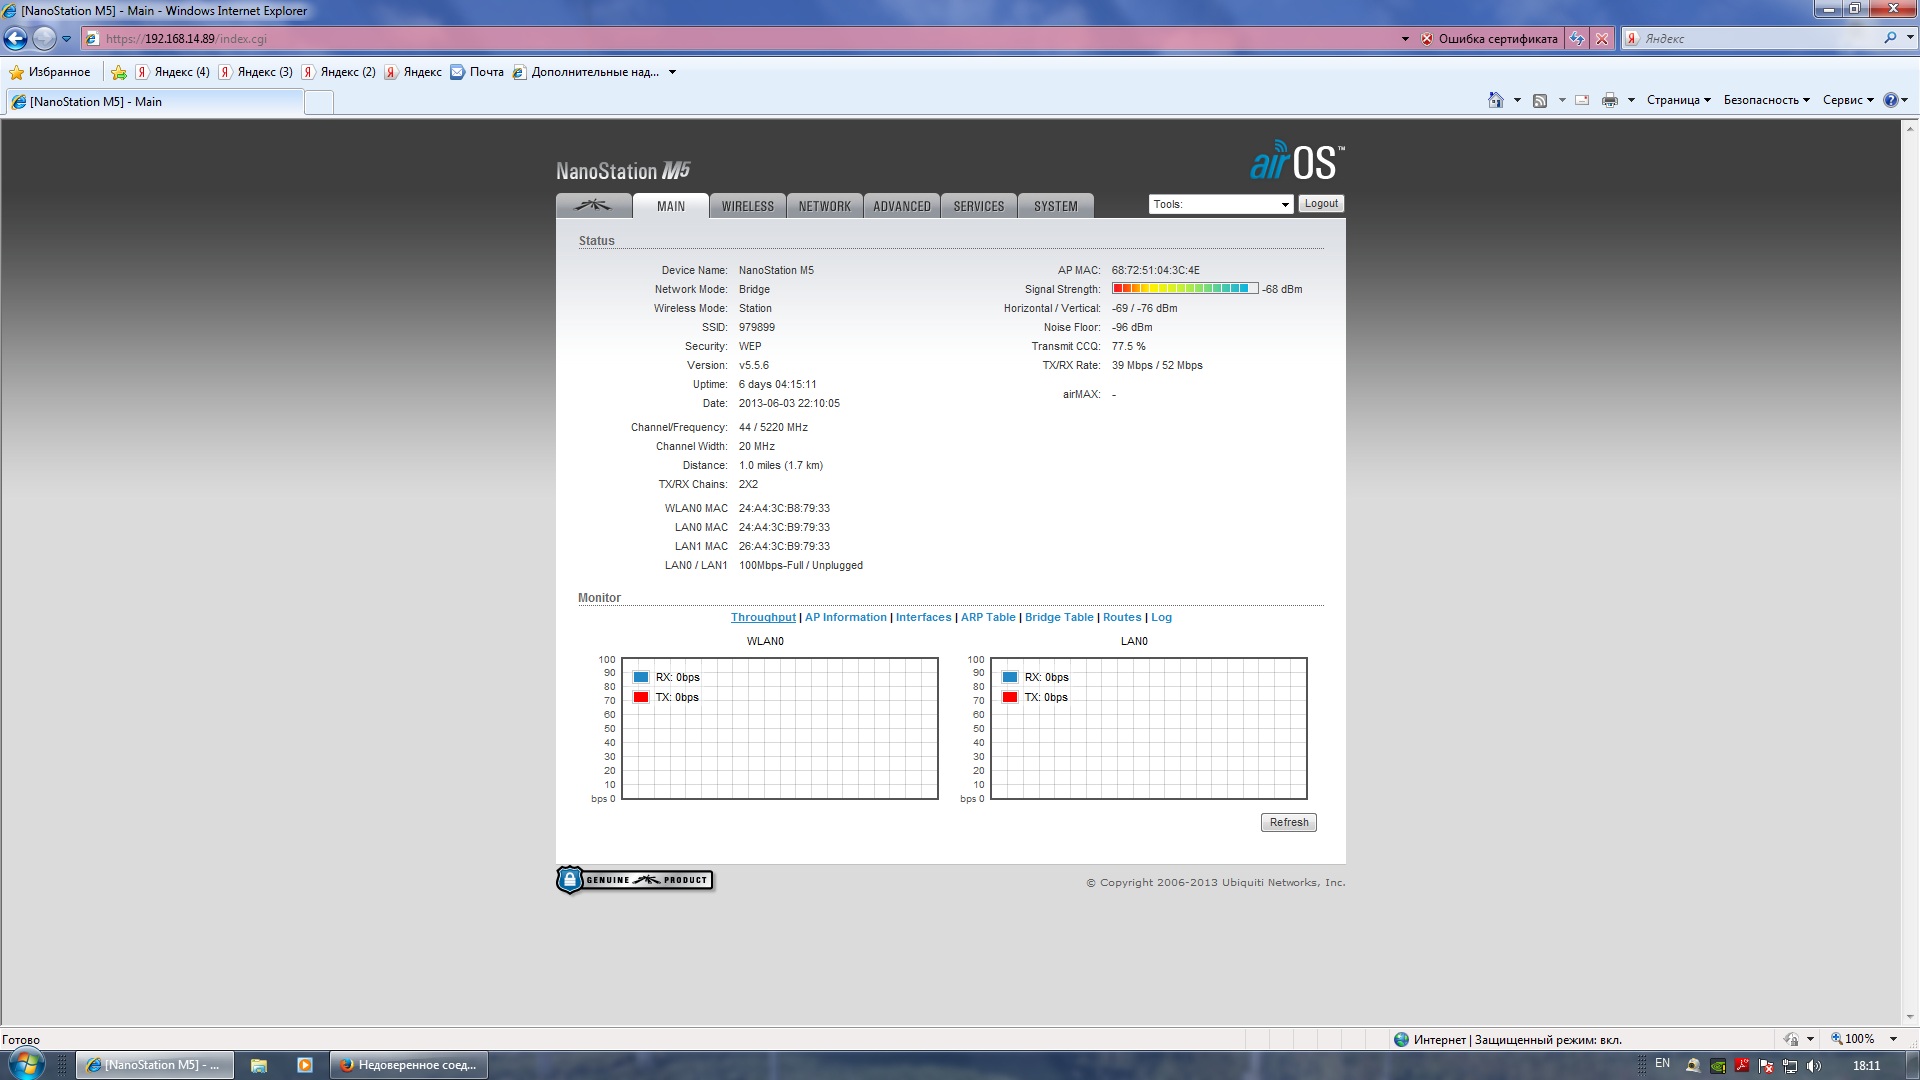The image size is (1920, 1080).
Task: Click the stop loading red X icon
Action: (1602, 39)
